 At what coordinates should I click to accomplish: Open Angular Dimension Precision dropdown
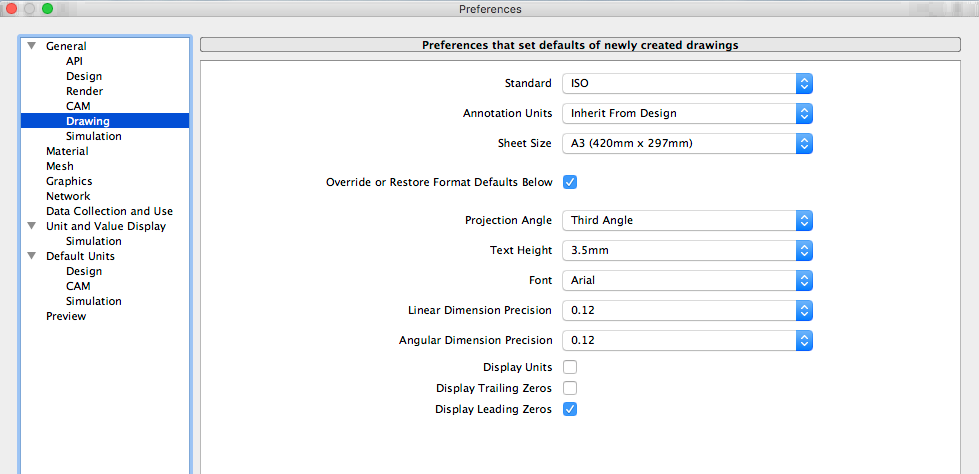686,340
